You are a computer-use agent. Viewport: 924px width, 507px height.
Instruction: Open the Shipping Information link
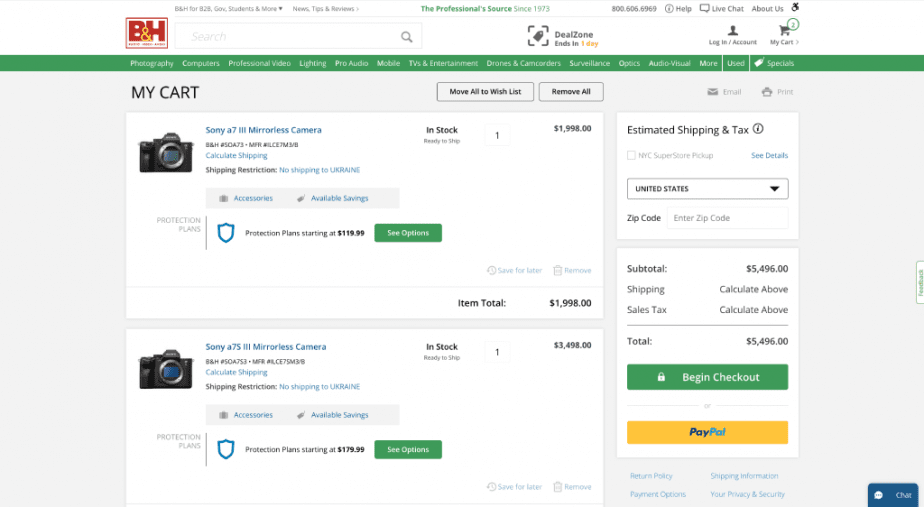click(744, 476)
